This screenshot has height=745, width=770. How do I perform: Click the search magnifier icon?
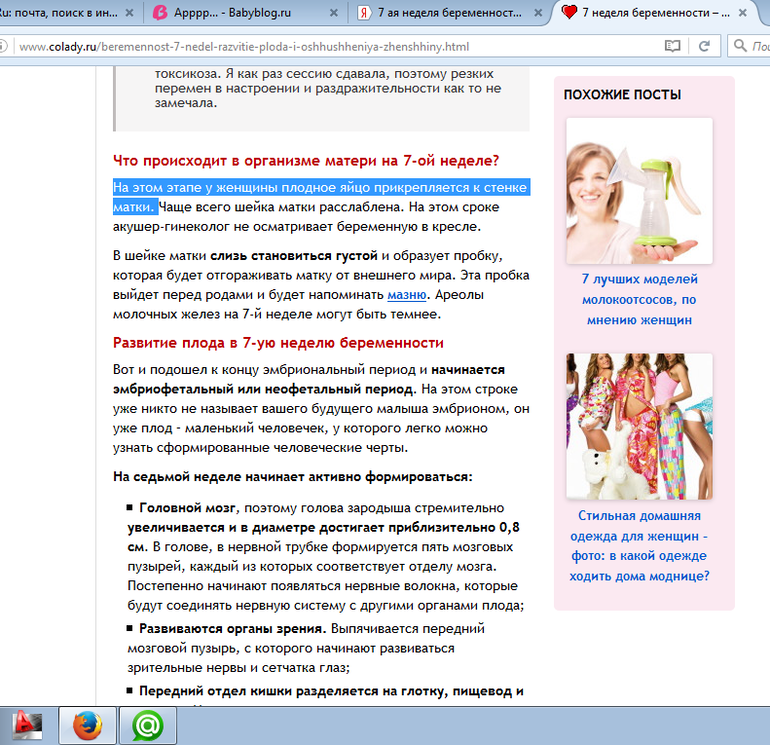(740, 47)
